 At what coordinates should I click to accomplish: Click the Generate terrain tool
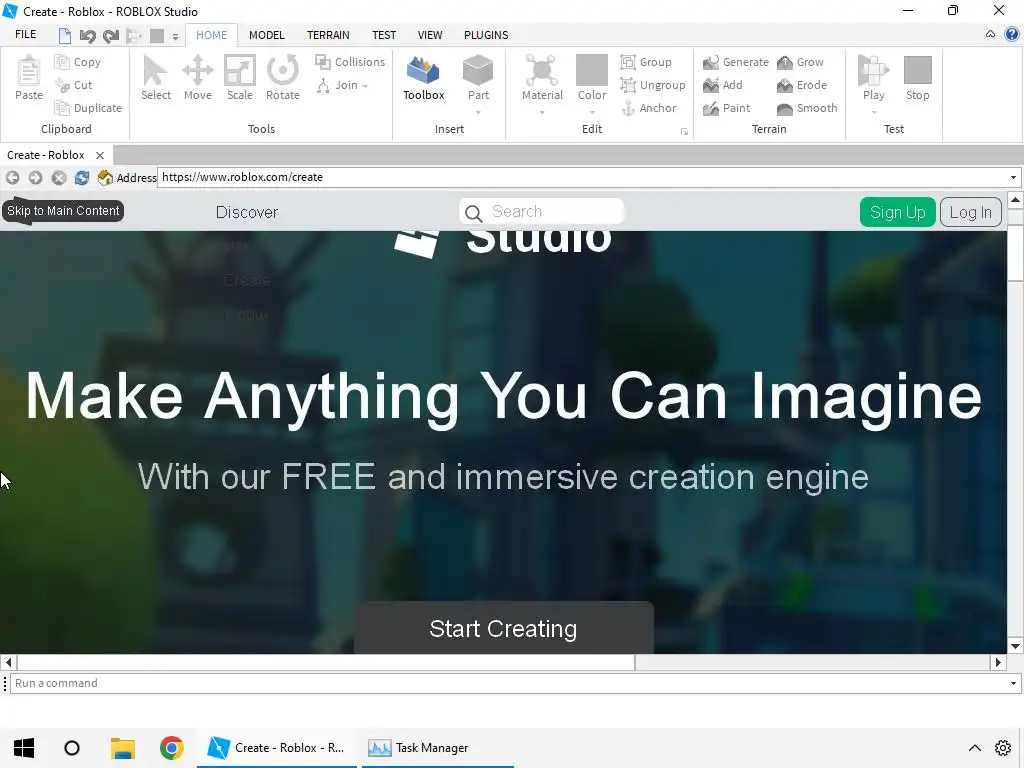tap(736, 62)
